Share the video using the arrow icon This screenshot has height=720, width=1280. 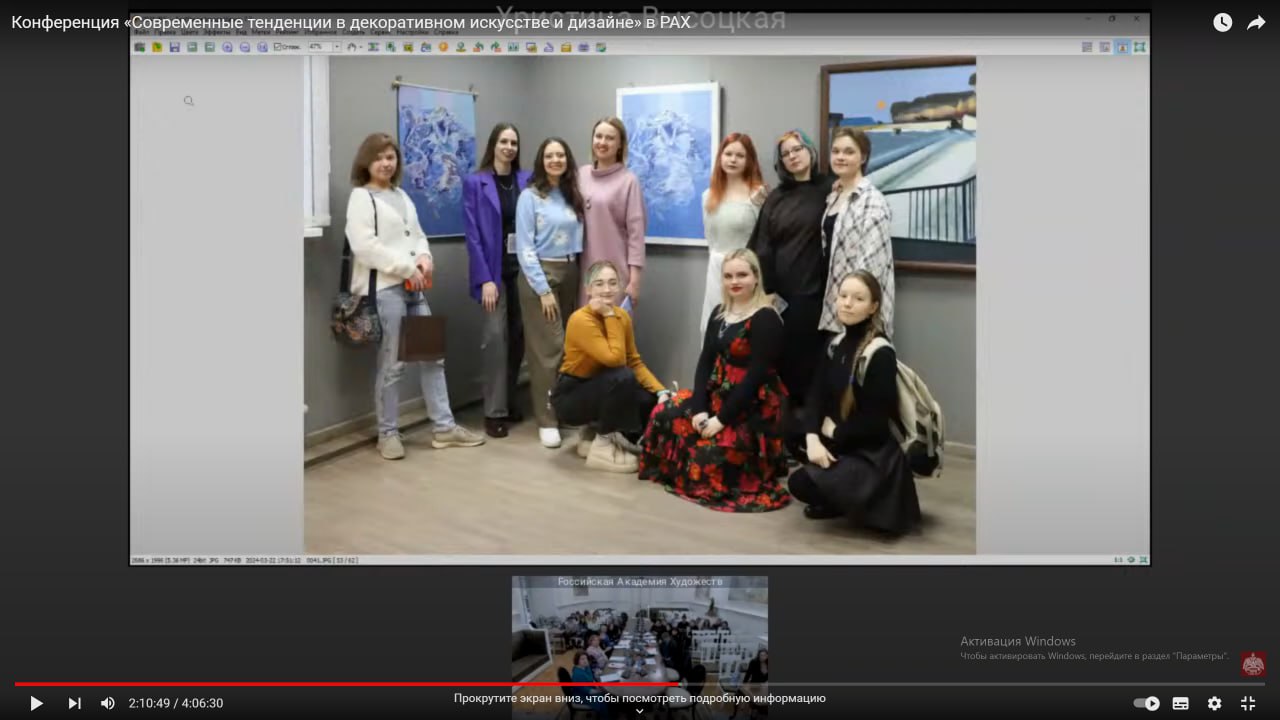[1256, 22]
